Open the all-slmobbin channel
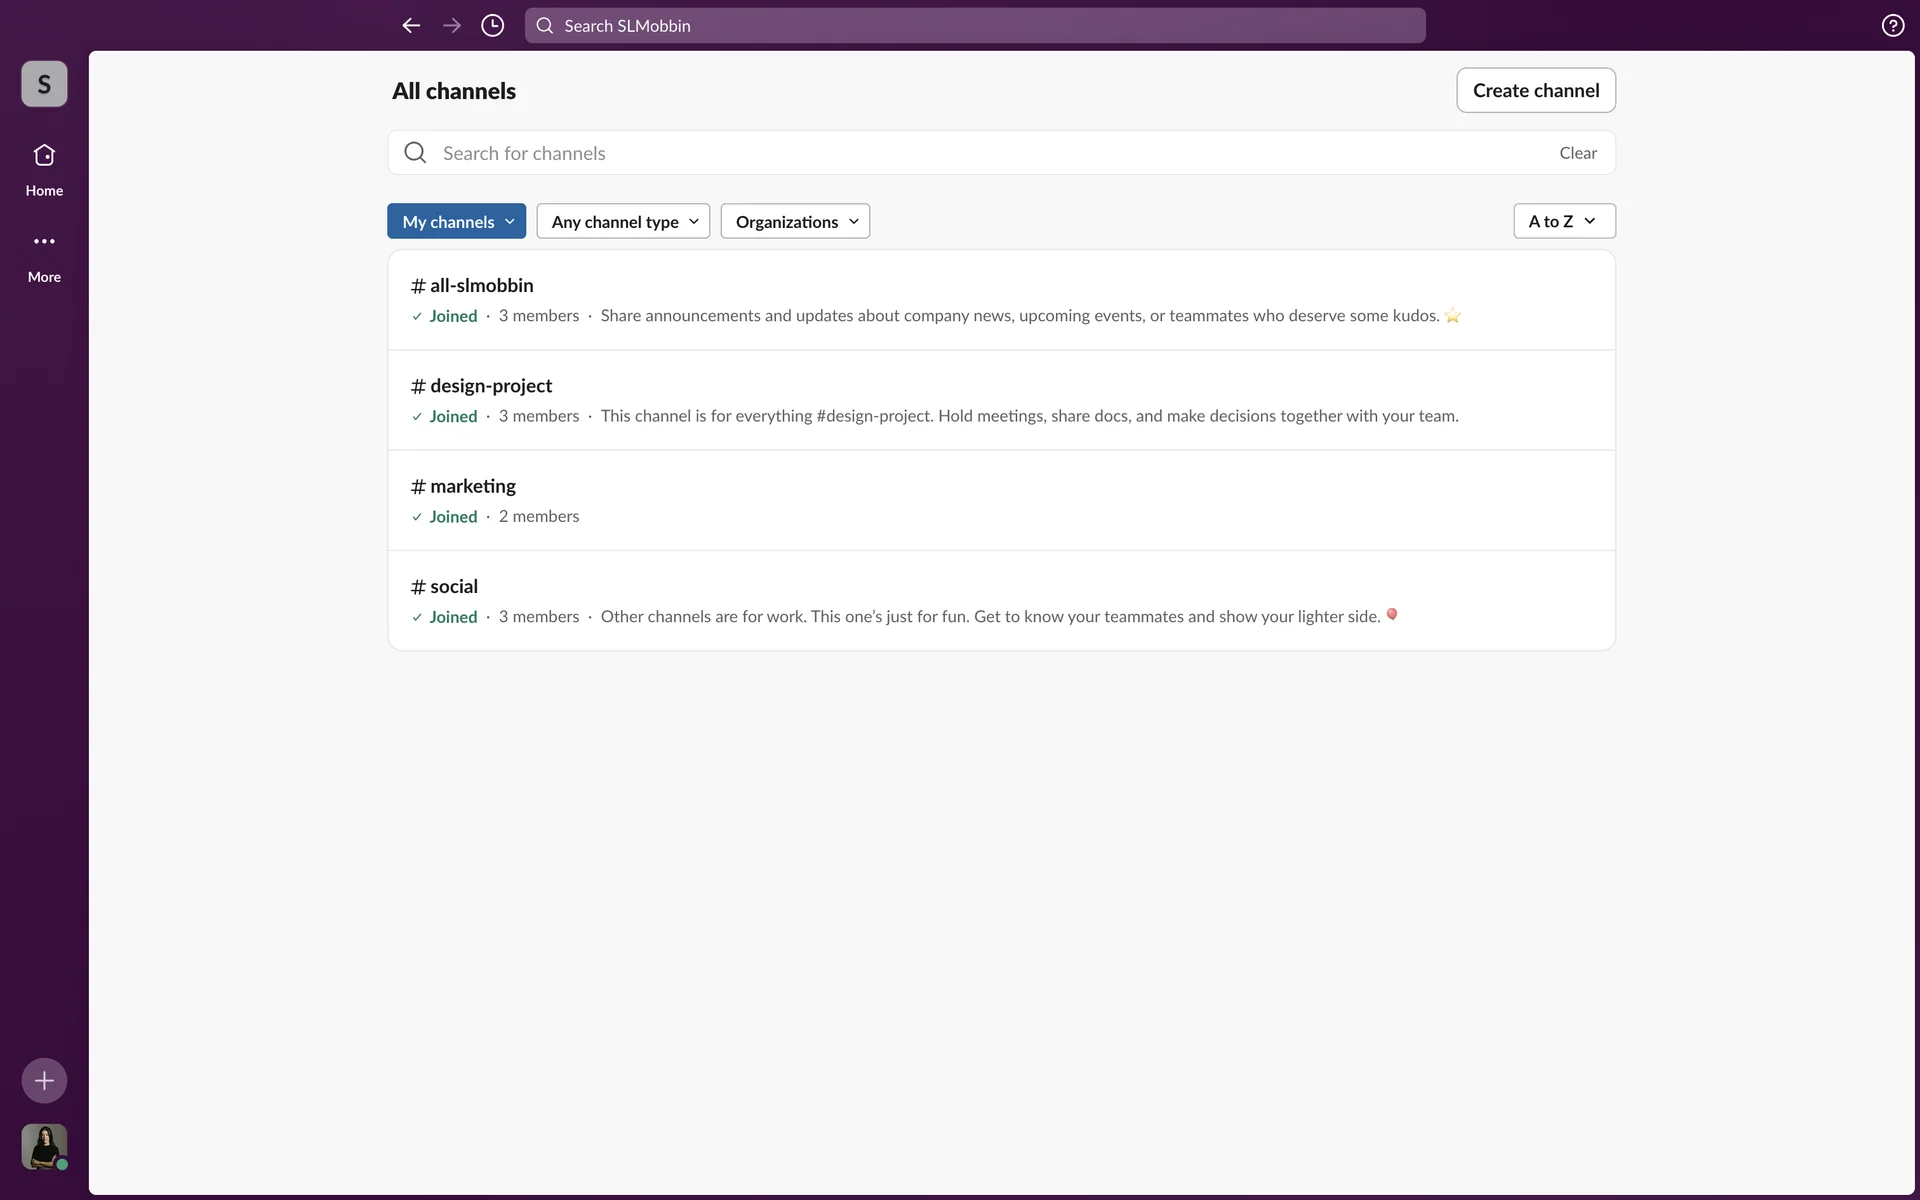1920x1200 pixels. [481, 286]
